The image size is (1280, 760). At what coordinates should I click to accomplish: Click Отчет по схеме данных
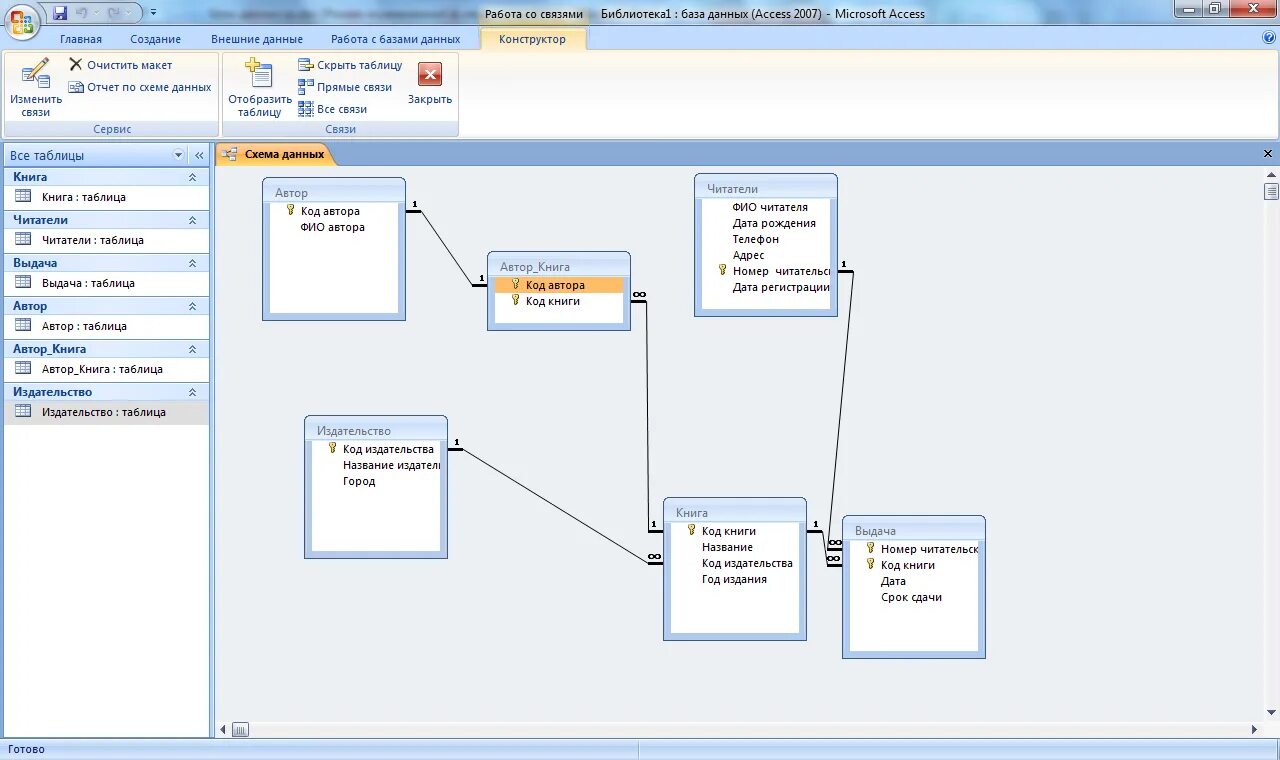pos(140,87)
